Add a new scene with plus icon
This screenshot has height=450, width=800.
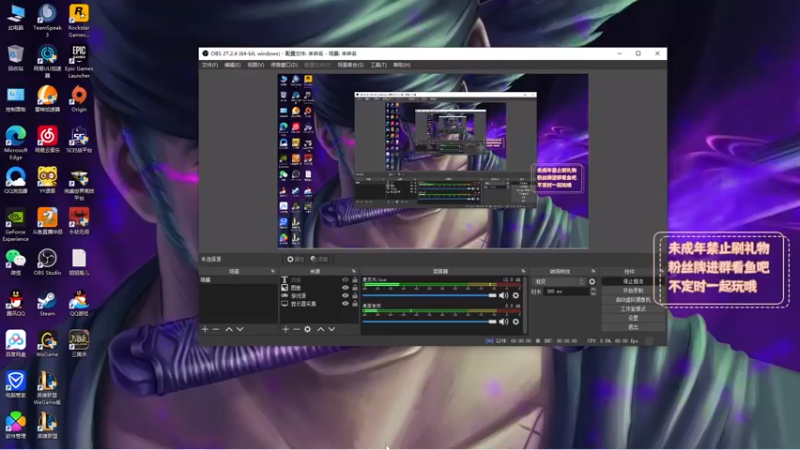click(x=205, y=330)
